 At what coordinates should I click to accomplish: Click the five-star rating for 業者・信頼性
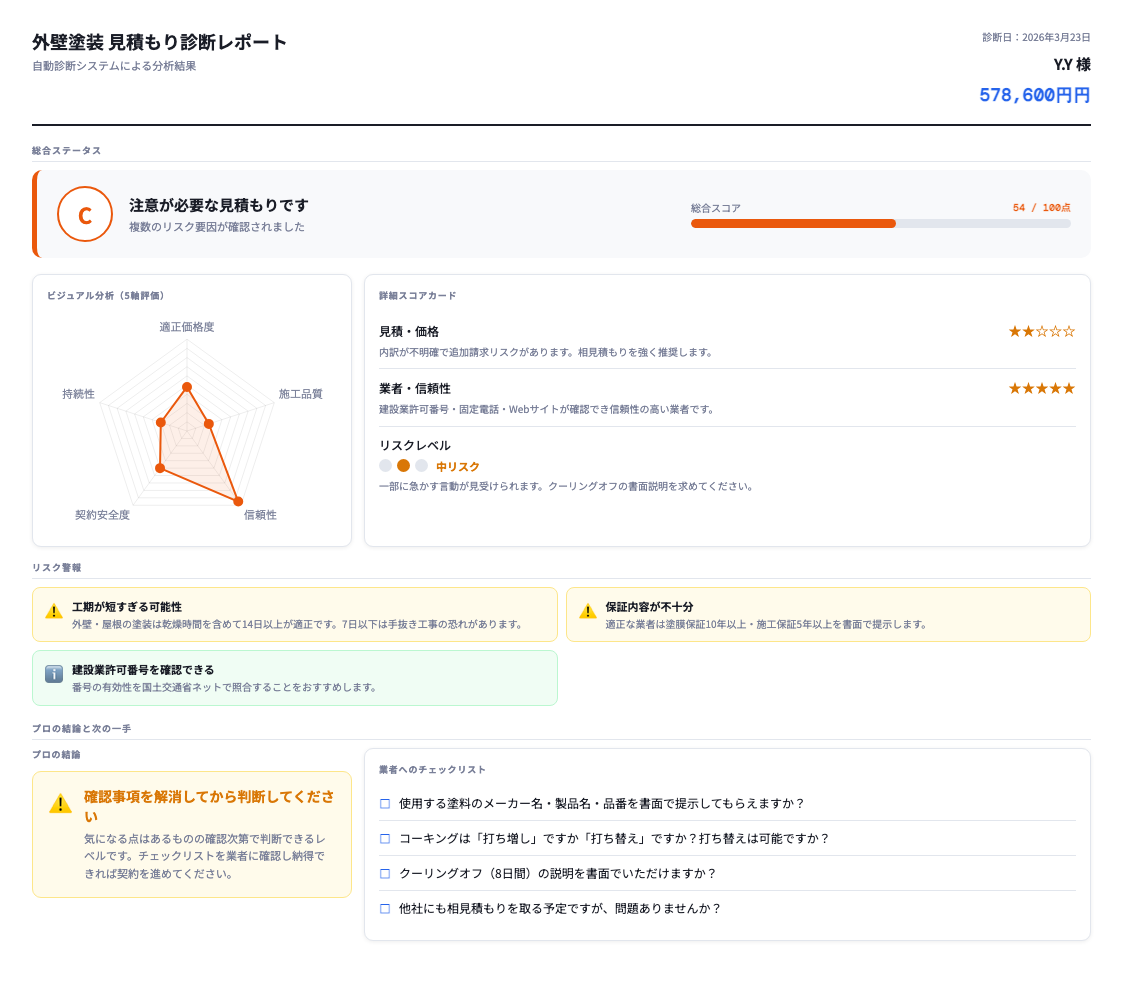pos(1041,387)
